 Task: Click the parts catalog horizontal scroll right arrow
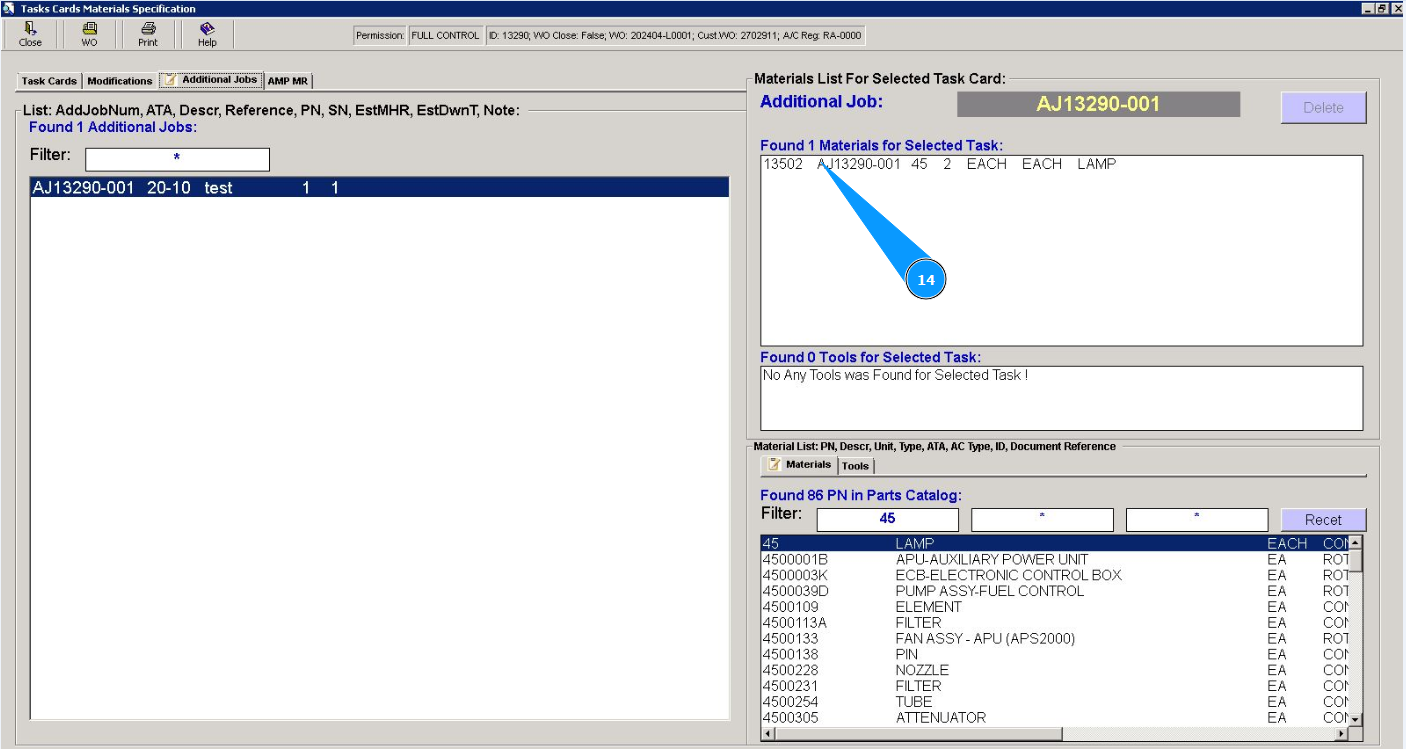click(x=1342, y=734)
